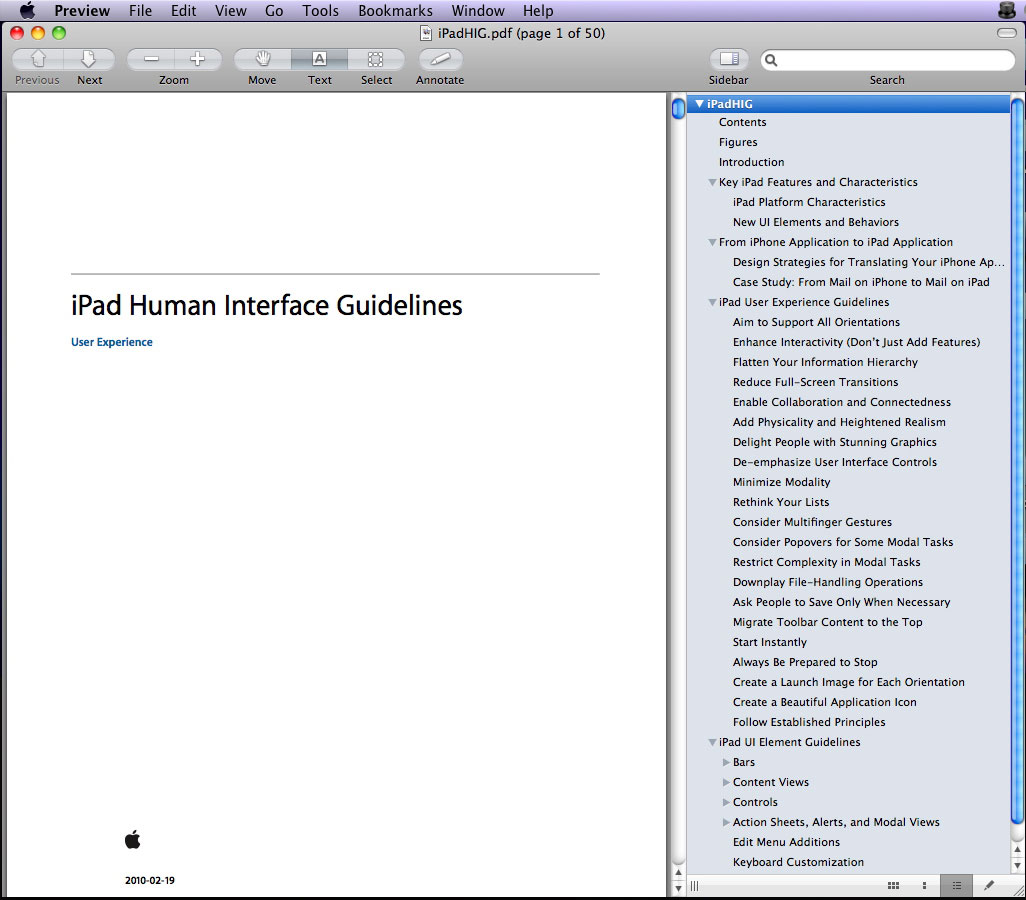Activate the Text selection tool
The height and width of the screenshot is (900, 1026).
[x=319, y=60]
